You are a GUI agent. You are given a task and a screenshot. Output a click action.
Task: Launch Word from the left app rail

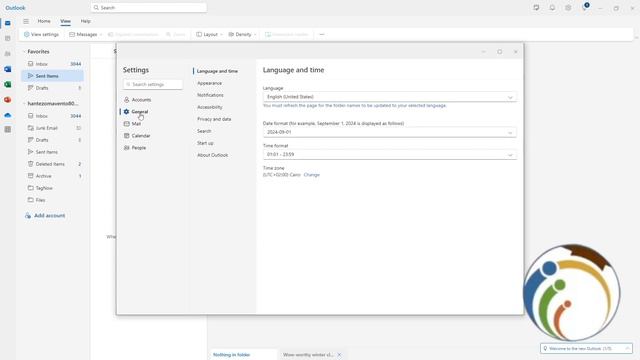(7, 69)
